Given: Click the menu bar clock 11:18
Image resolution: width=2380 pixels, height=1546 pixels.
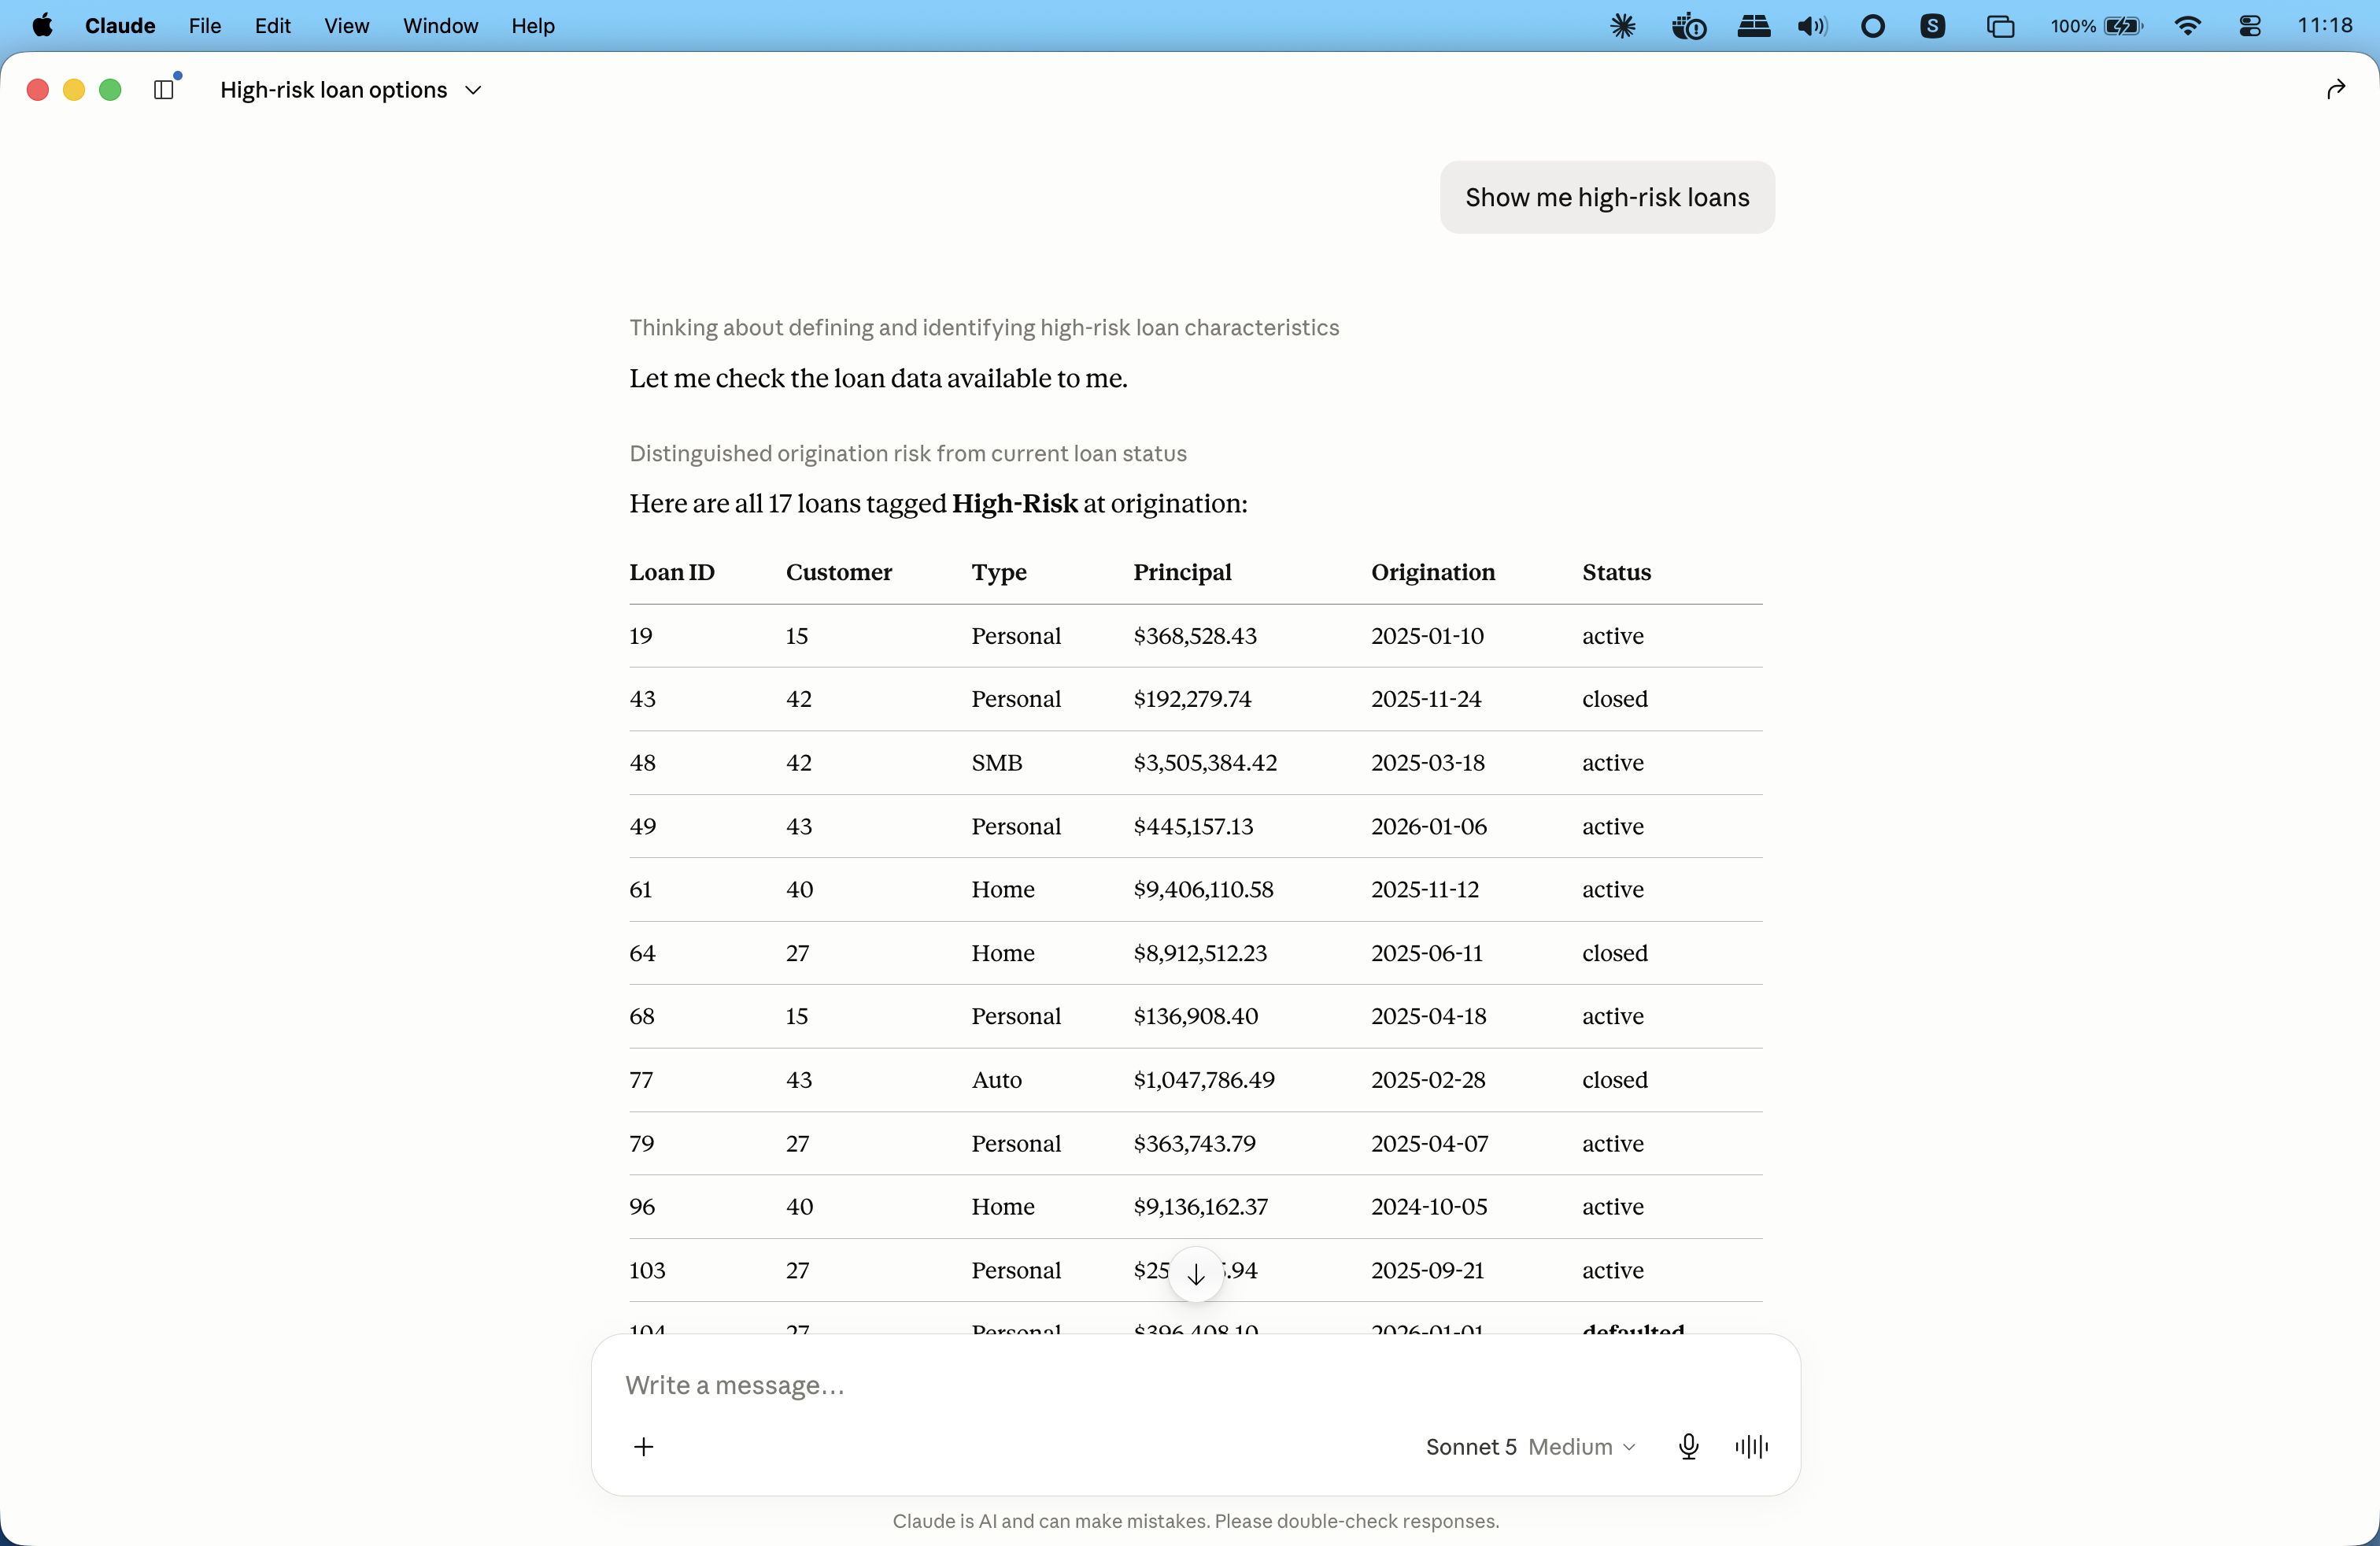Looking at the screenshot, I should pyautogui.click(x=2325, y=26).
